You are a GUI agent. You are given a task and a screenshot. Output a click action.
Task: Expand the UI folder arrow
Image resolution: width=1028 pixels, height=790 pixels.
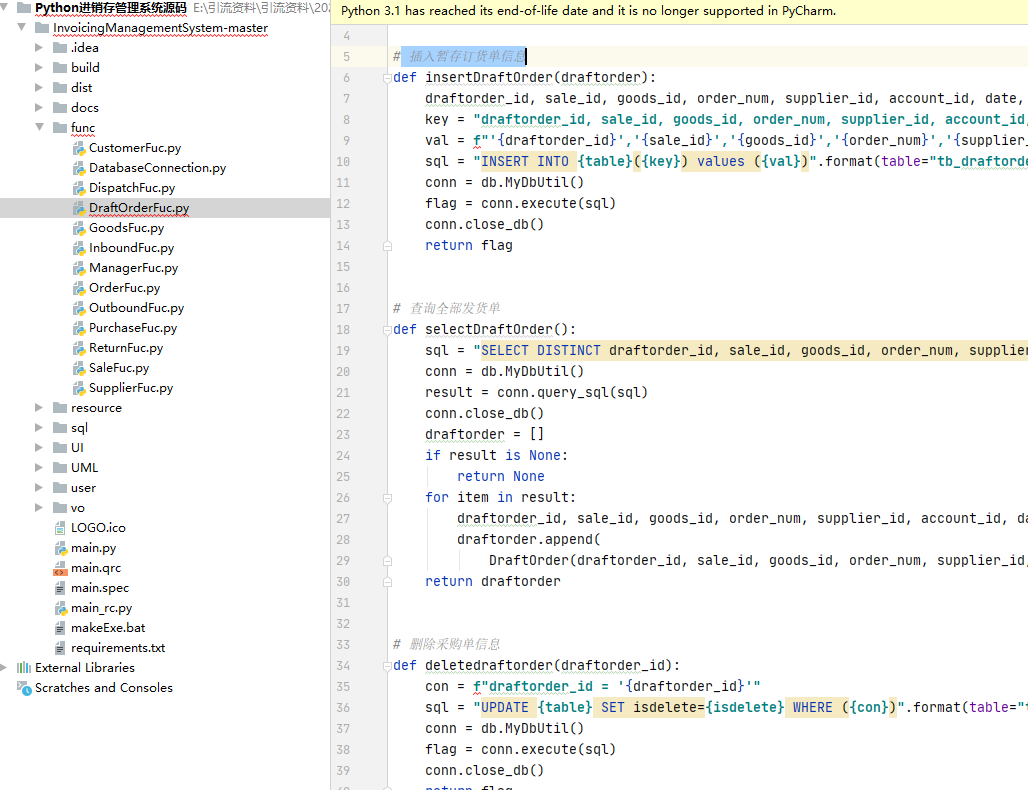click(39, 448)
